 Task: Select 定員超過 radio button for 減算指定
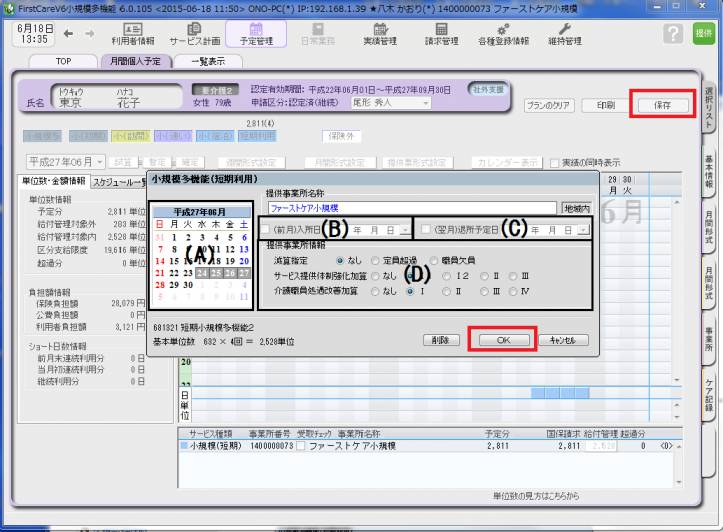[374, 259]
